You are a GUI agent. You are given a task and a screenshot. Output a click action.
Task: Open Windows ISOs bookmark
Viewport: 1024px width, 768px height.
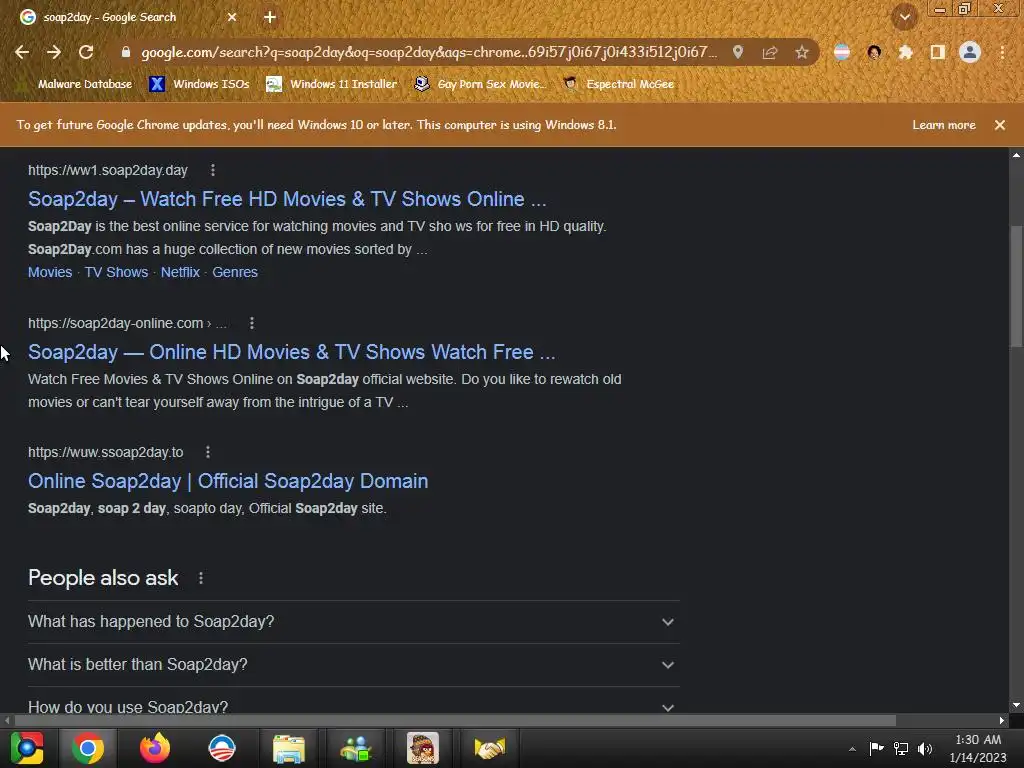[199, 84]
